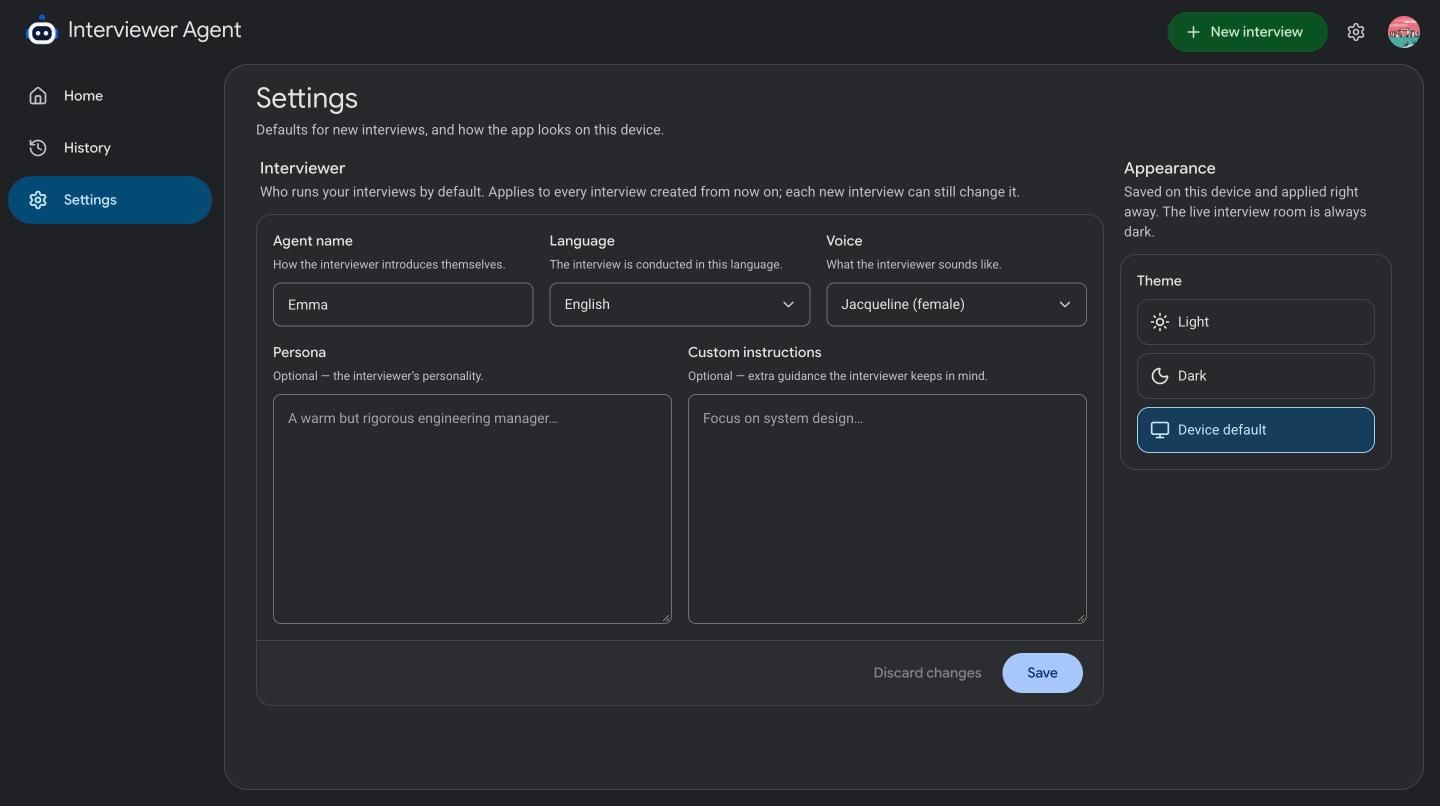Viewport: 1440px width, 806px height.
Task: Click the "Theme" label
Action: (1159, 281)
